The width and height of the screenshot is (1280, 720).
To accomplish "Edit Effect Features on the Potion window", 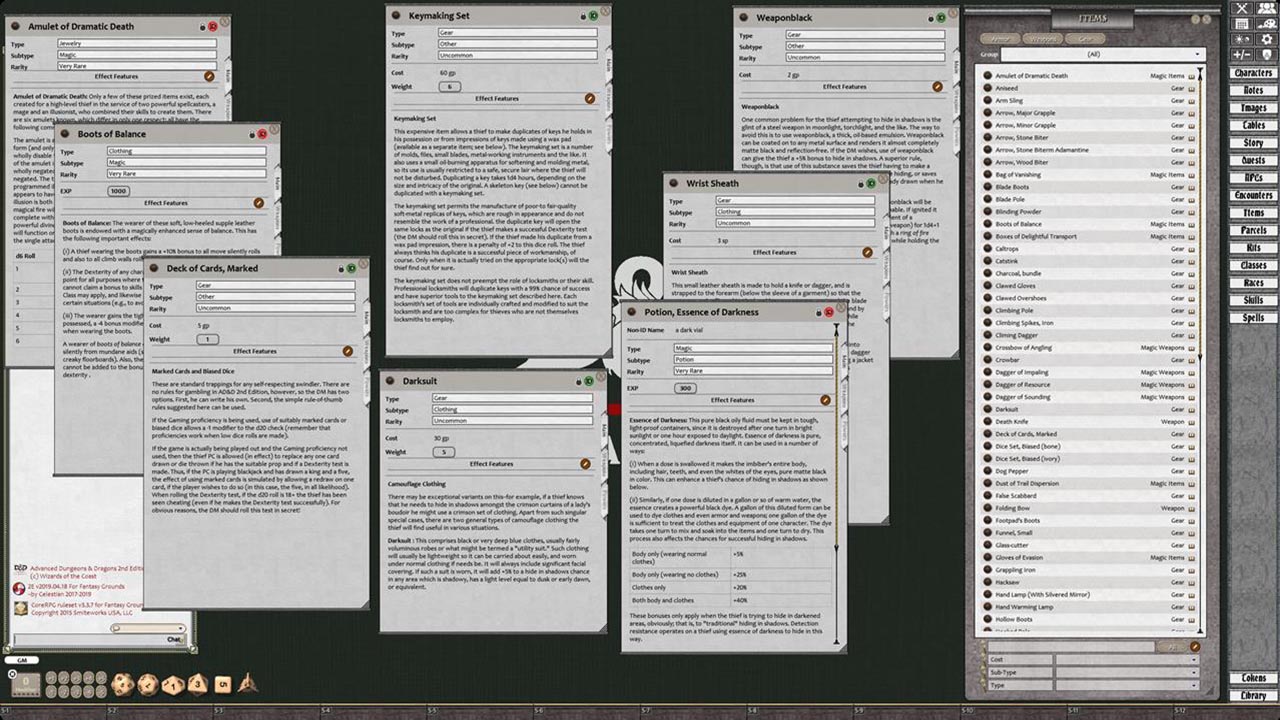I will click(x=825, y=398).
